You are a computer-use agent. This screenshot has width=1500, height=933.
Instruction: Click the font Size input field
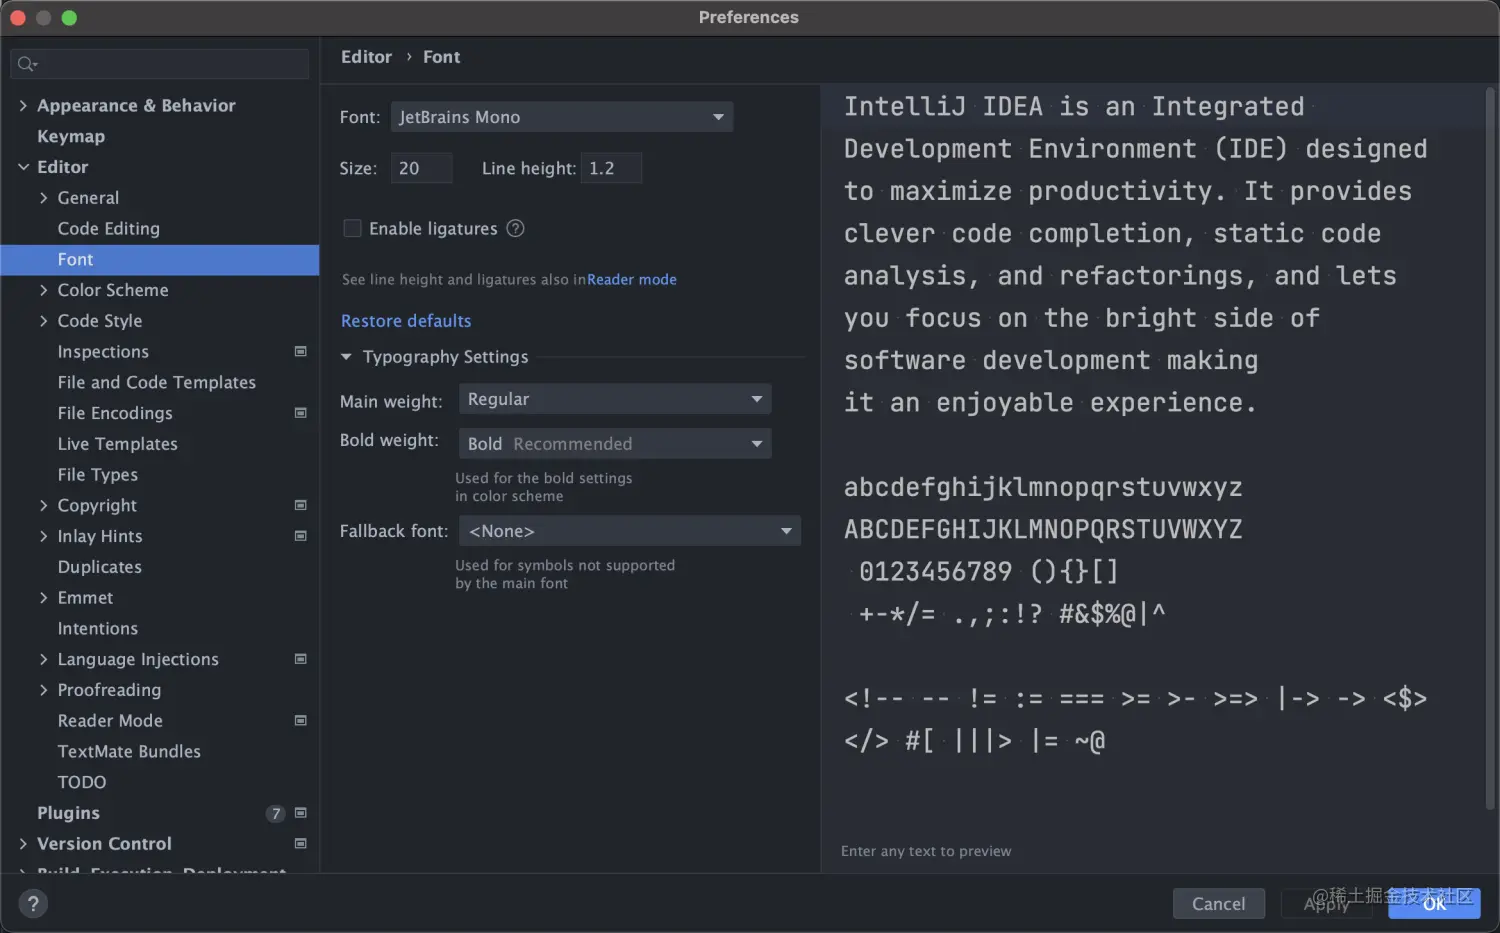click(421, 168)
